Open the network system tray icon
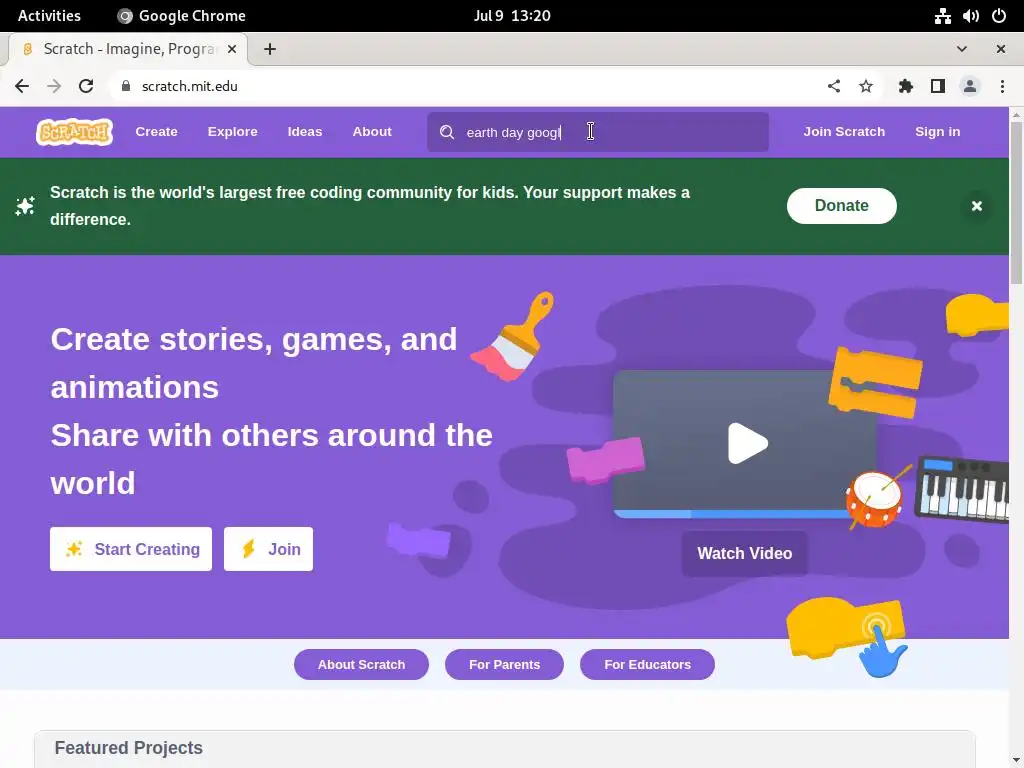 (942, 16)
